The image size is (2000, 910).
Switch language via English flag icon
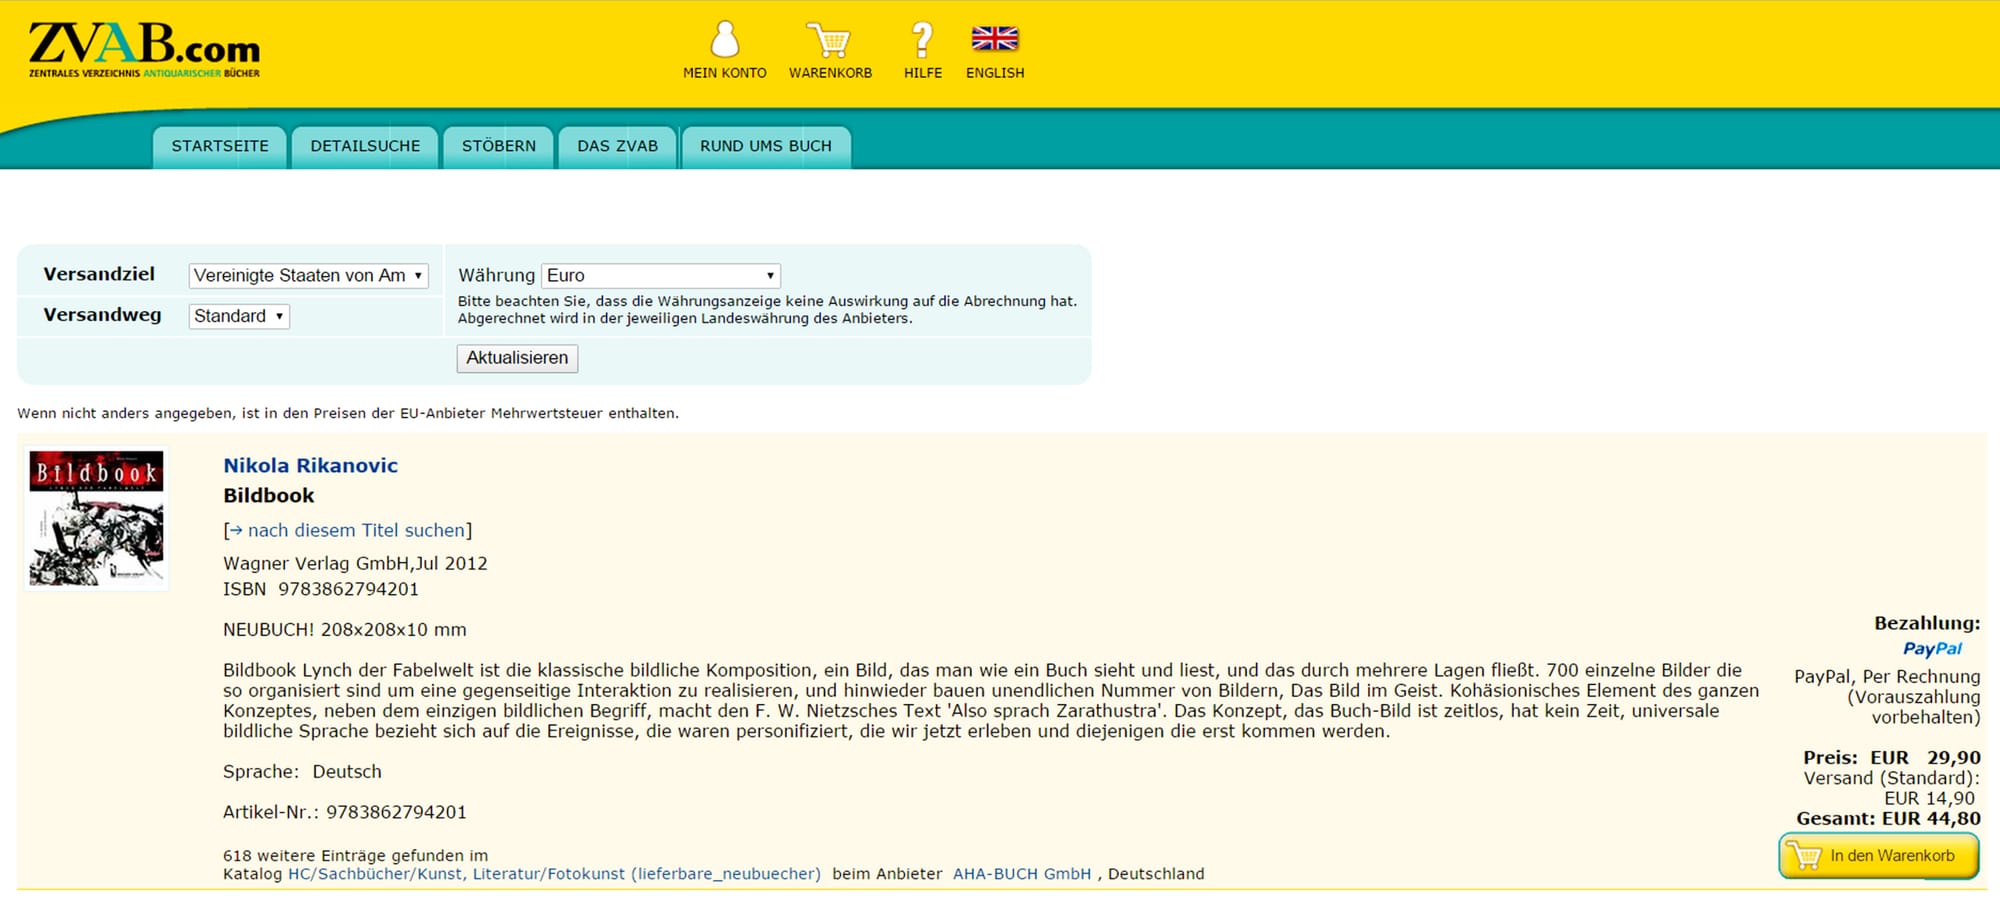[x=994, y=39]
